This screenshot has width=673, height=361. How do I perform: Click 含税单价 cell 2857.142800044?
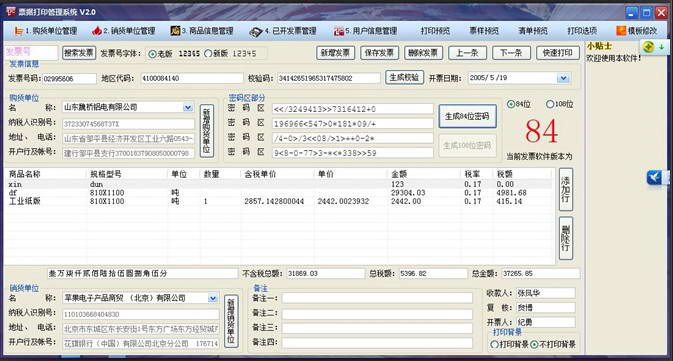point(274,201)
